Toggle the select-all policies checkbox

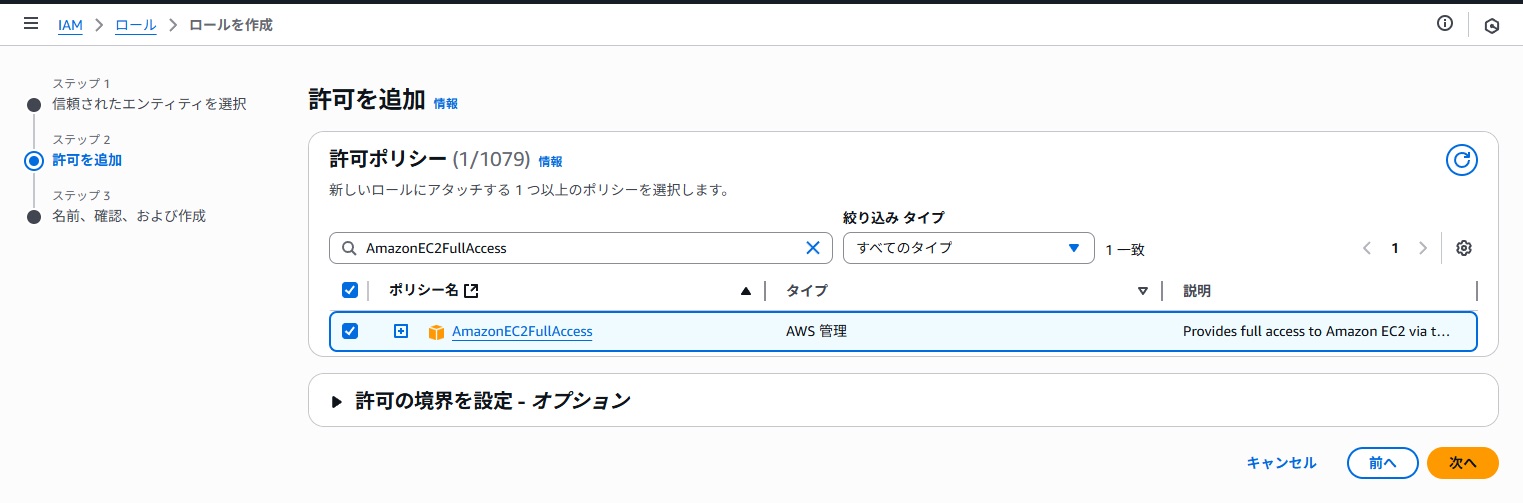click(x=350, y=290)
